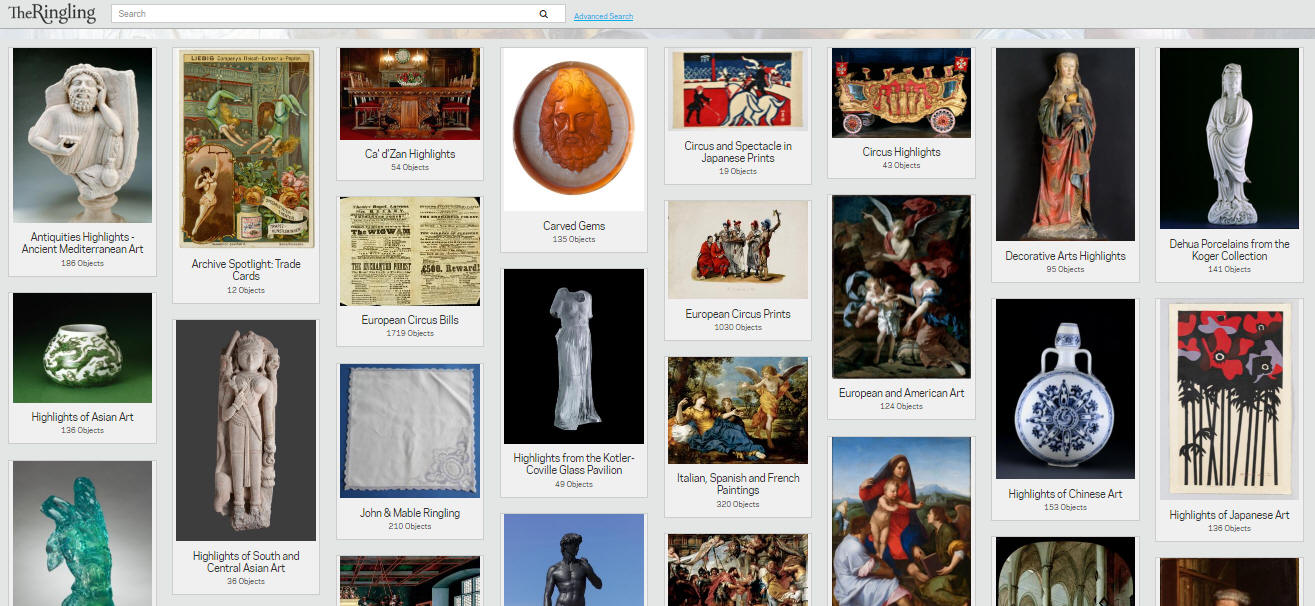Click the 19 Objects count text
The height and width of the screenshot is (606, 1315).
pyautogui.click(x=738, y=172)
